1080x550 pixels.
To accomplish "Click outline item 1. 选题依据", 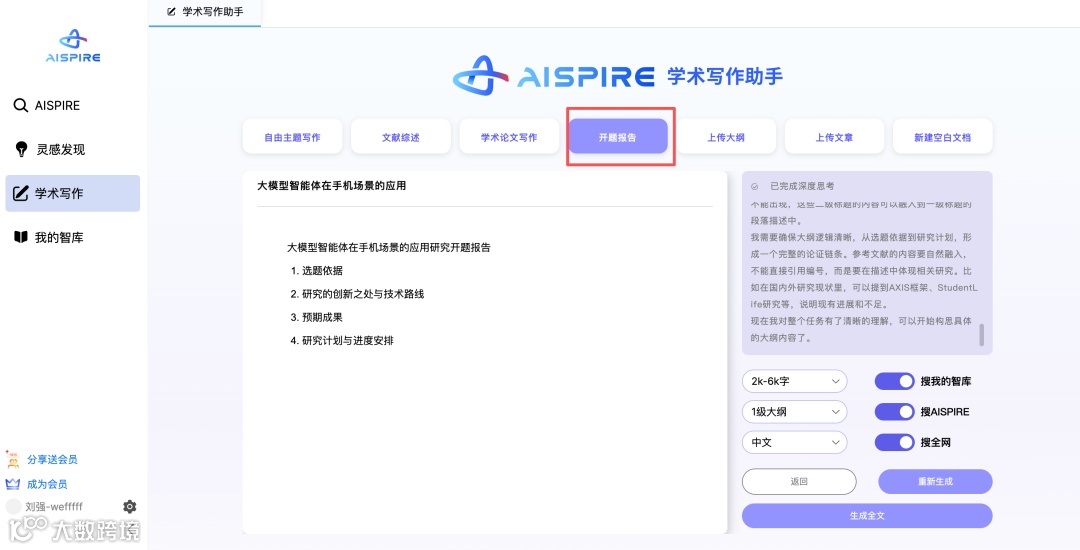I will tap(317, 271).
